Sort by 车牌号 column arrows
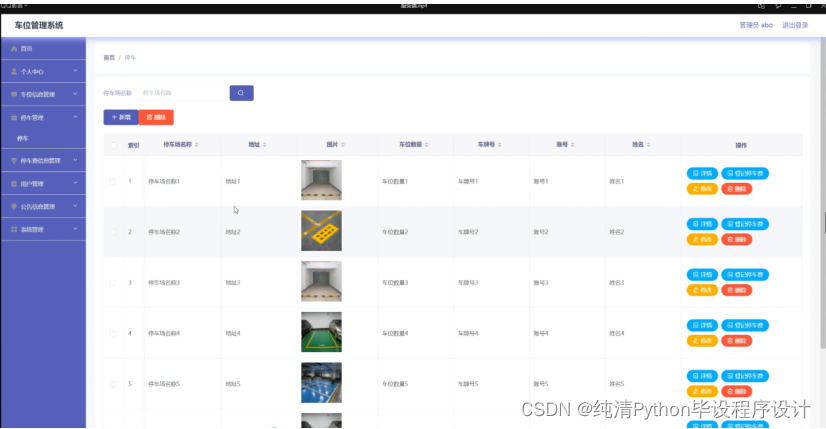The width and height of the screenshot is (826, 429). (499, 144)
